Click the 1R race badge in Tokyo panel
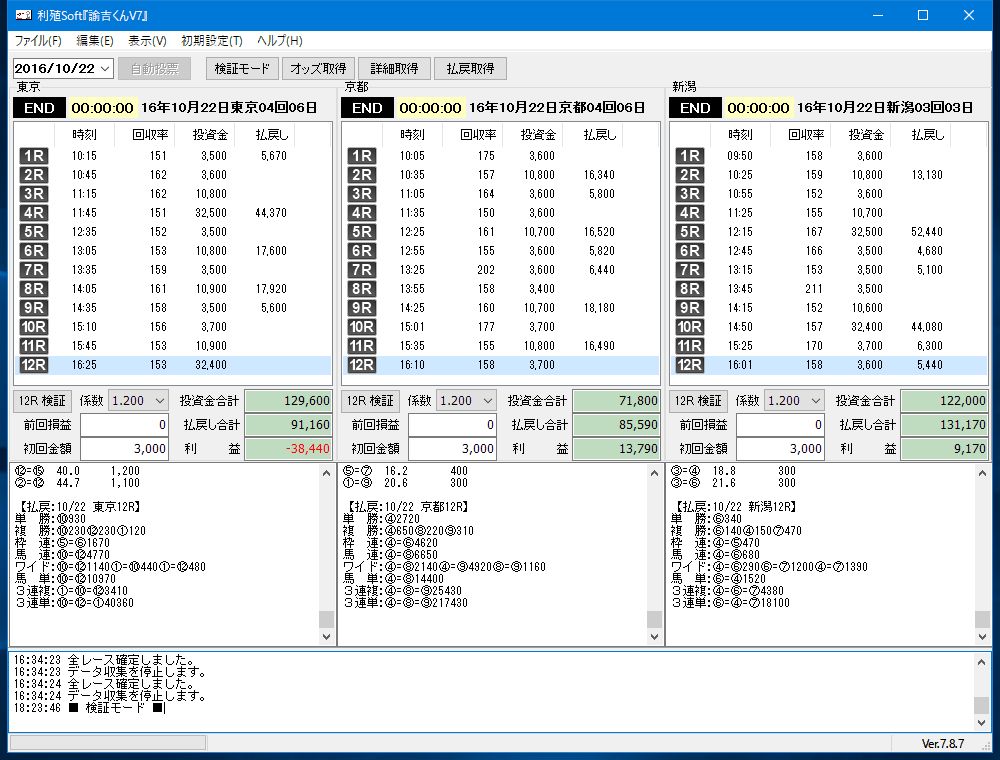Viewport: 1000px width, 760px height. tap(33, 156)
